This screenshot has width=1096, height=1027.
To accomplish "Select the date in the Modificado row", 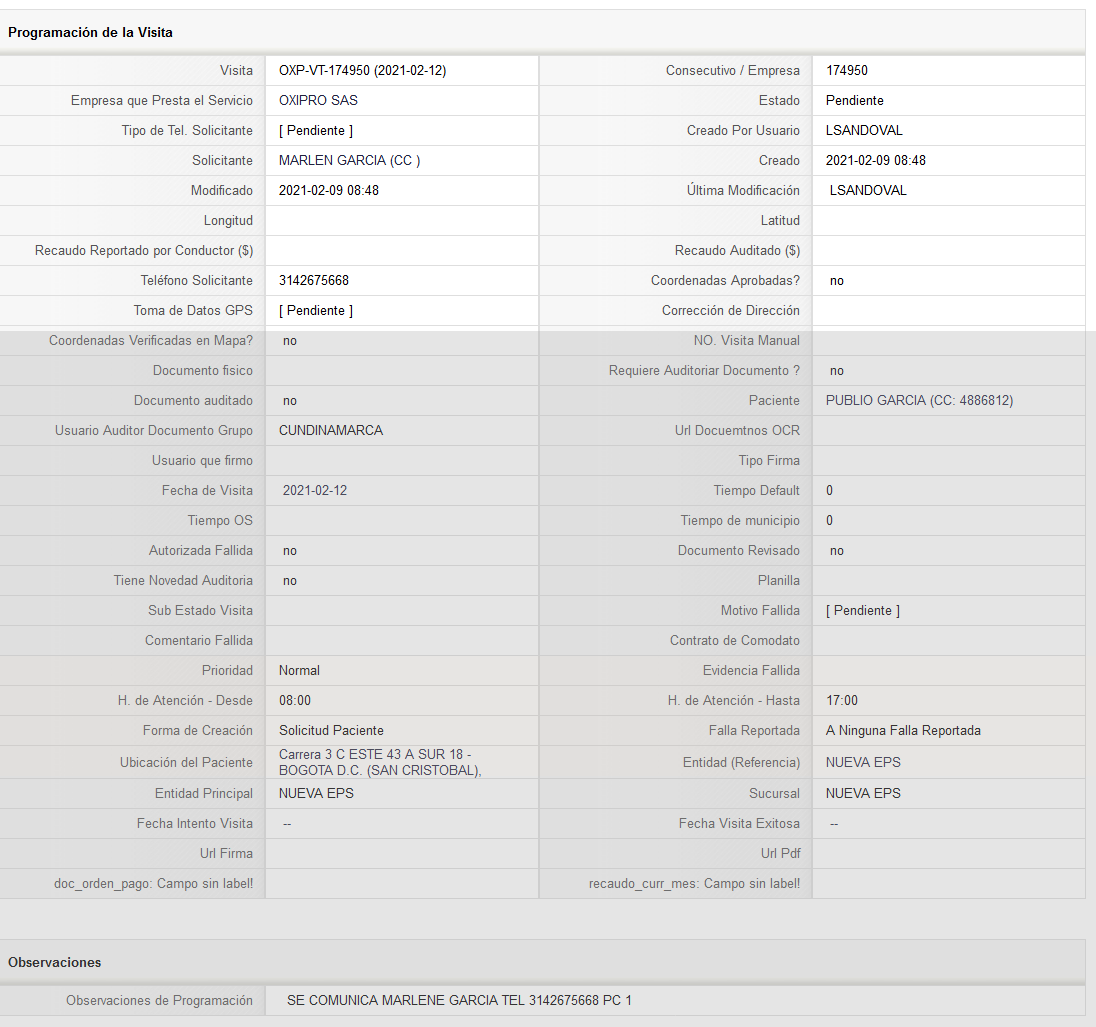I will pyautogui.click(x=329, y=191).
